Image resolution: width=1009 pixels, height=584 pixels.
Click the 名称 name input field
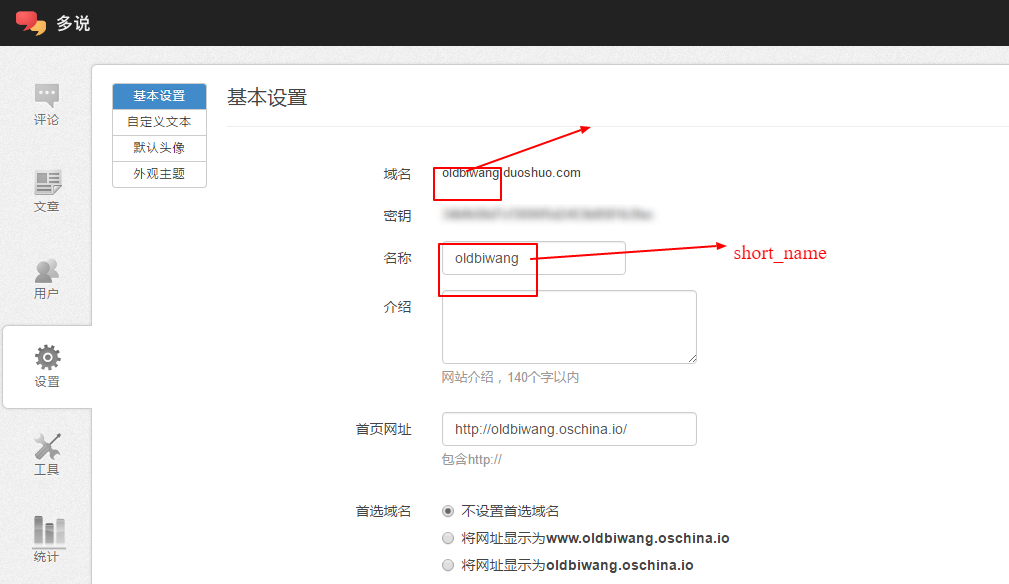click(x=533, y=258)
